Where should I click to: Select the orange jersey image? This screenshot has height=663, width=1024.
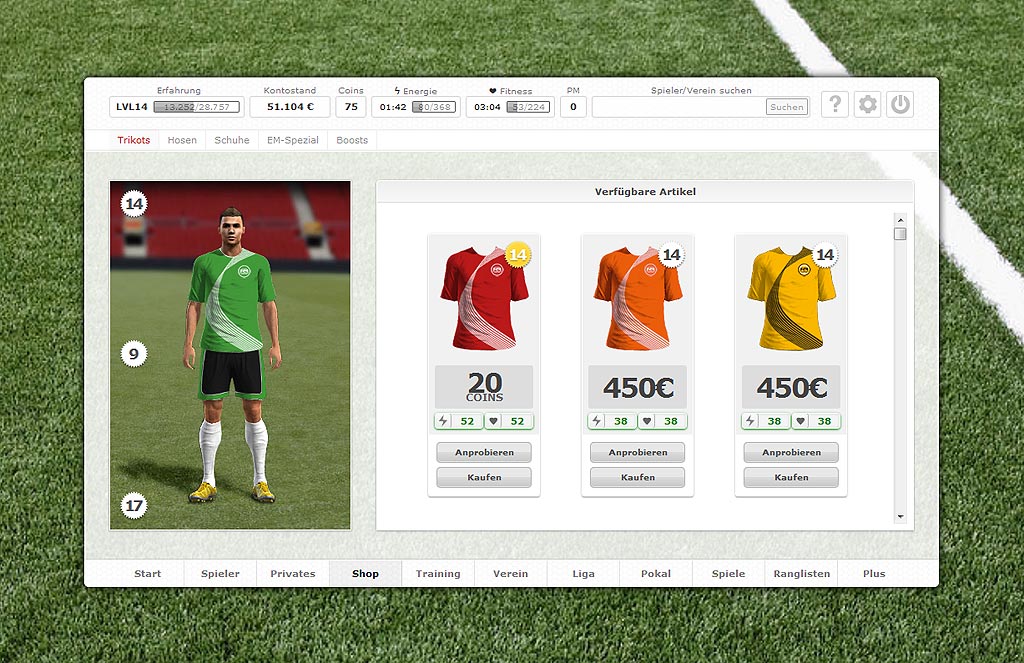637,298
